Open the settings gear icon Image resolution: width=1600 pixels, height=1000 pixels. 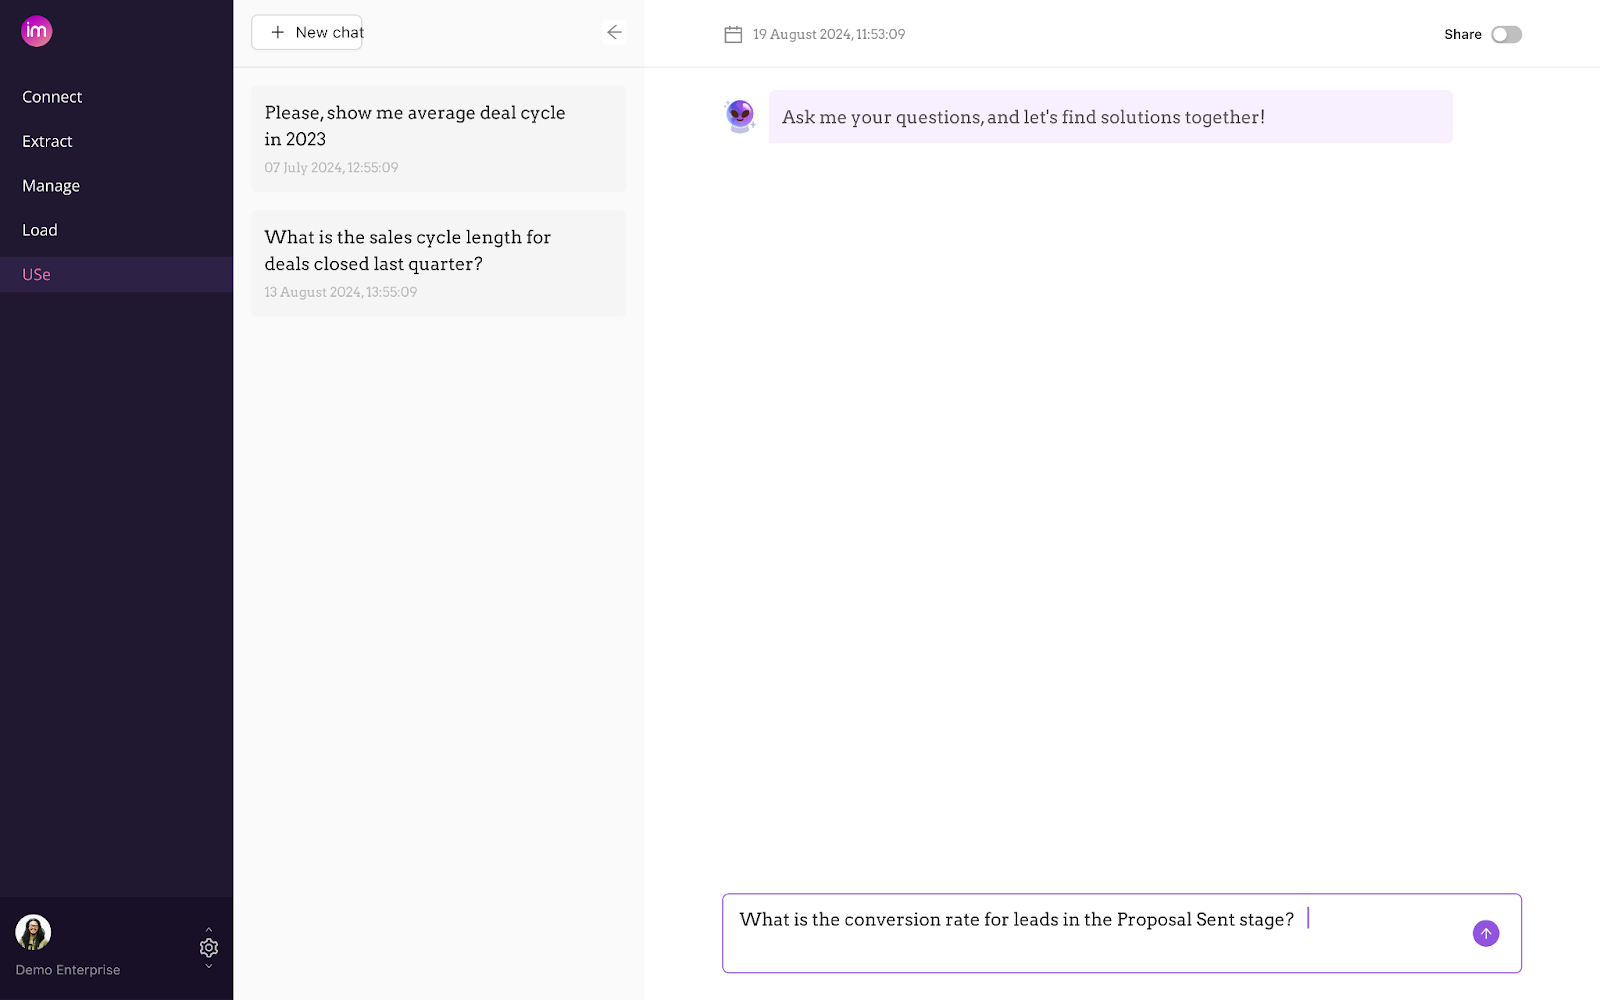click(x=209, y=947)
